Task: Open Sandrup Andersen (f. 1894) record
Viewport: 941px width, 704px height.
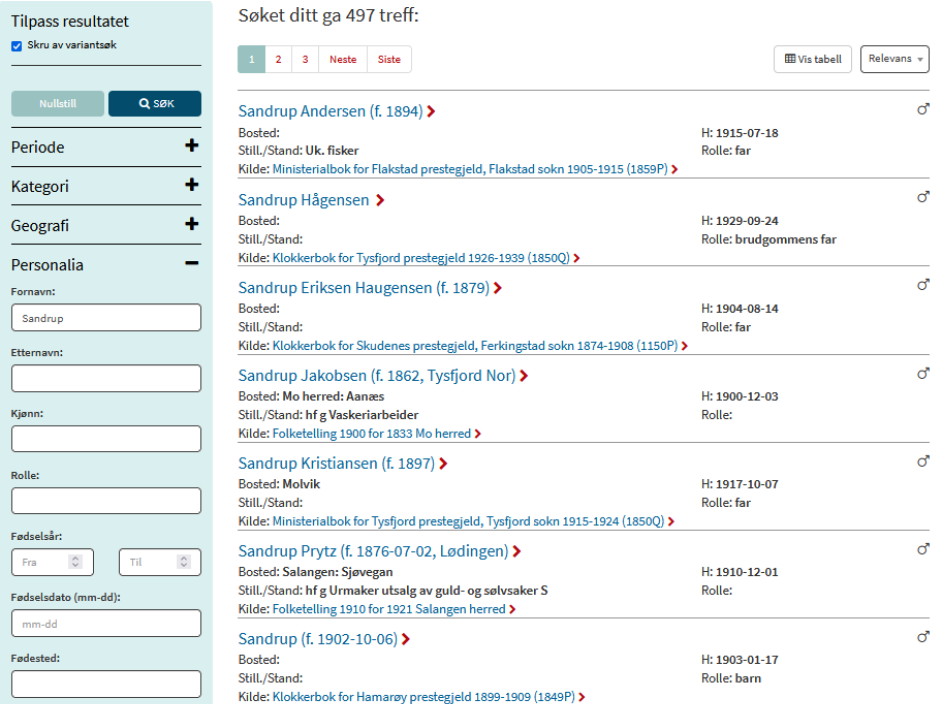Action: [330, 111]
